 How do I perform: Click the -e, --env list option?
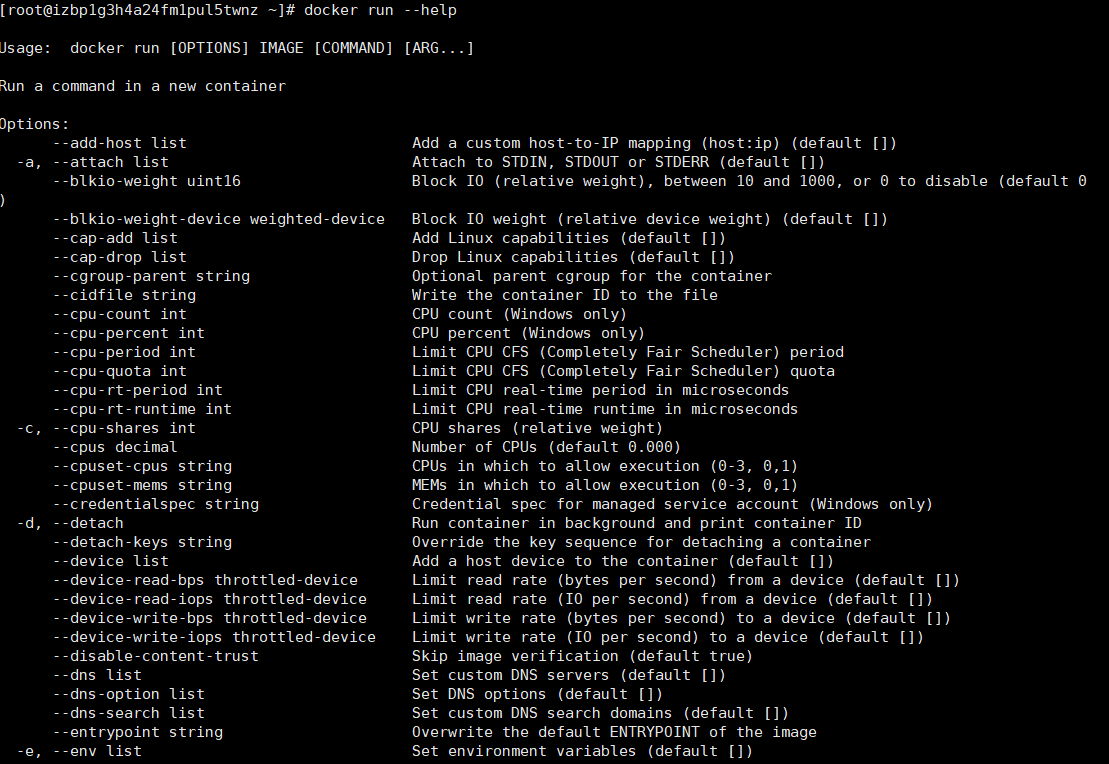(x=80, y=752)
